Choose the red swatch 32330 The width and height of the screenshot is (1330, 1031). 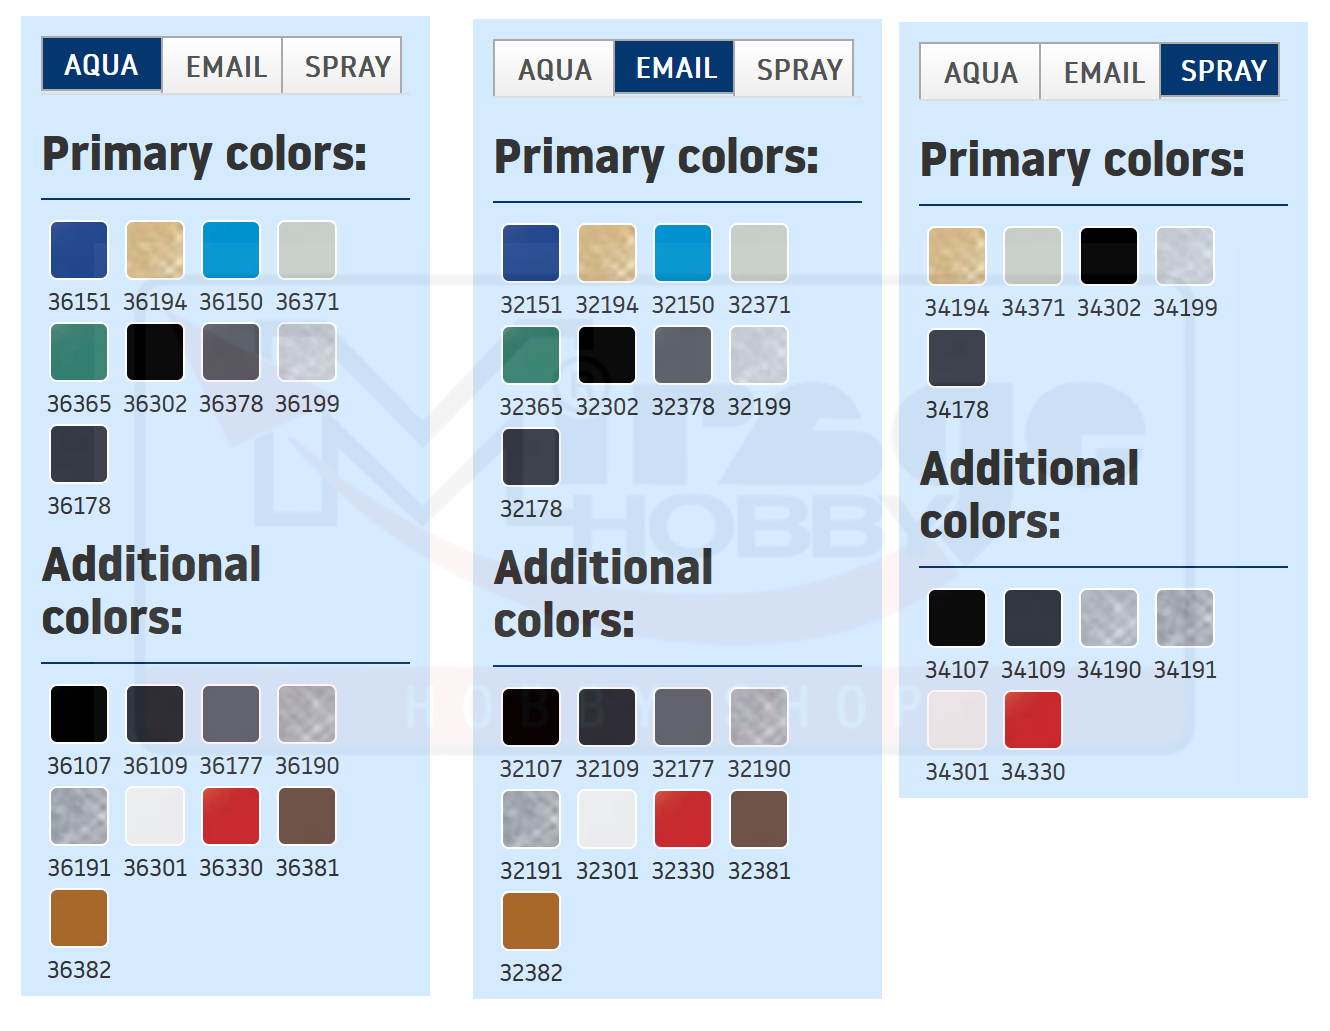(x=683, y=819)
